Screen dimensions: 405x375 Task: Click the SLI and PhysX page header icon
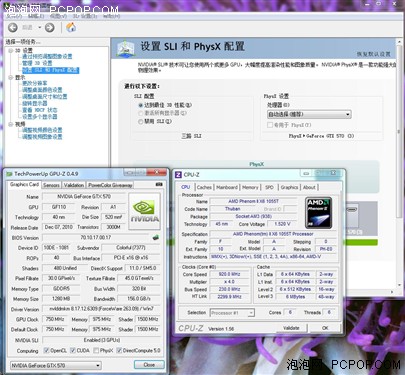click(x=126, y=49)
